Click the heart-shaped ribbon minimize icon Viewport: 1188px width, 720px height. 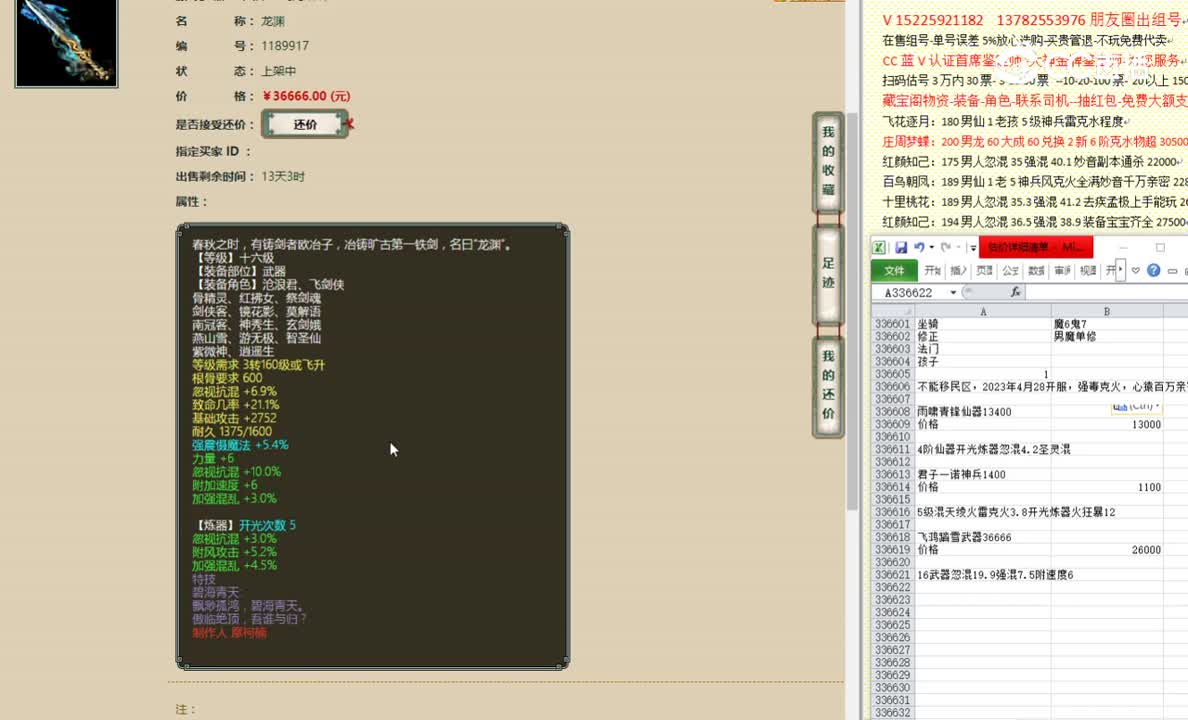point(1136,271)
